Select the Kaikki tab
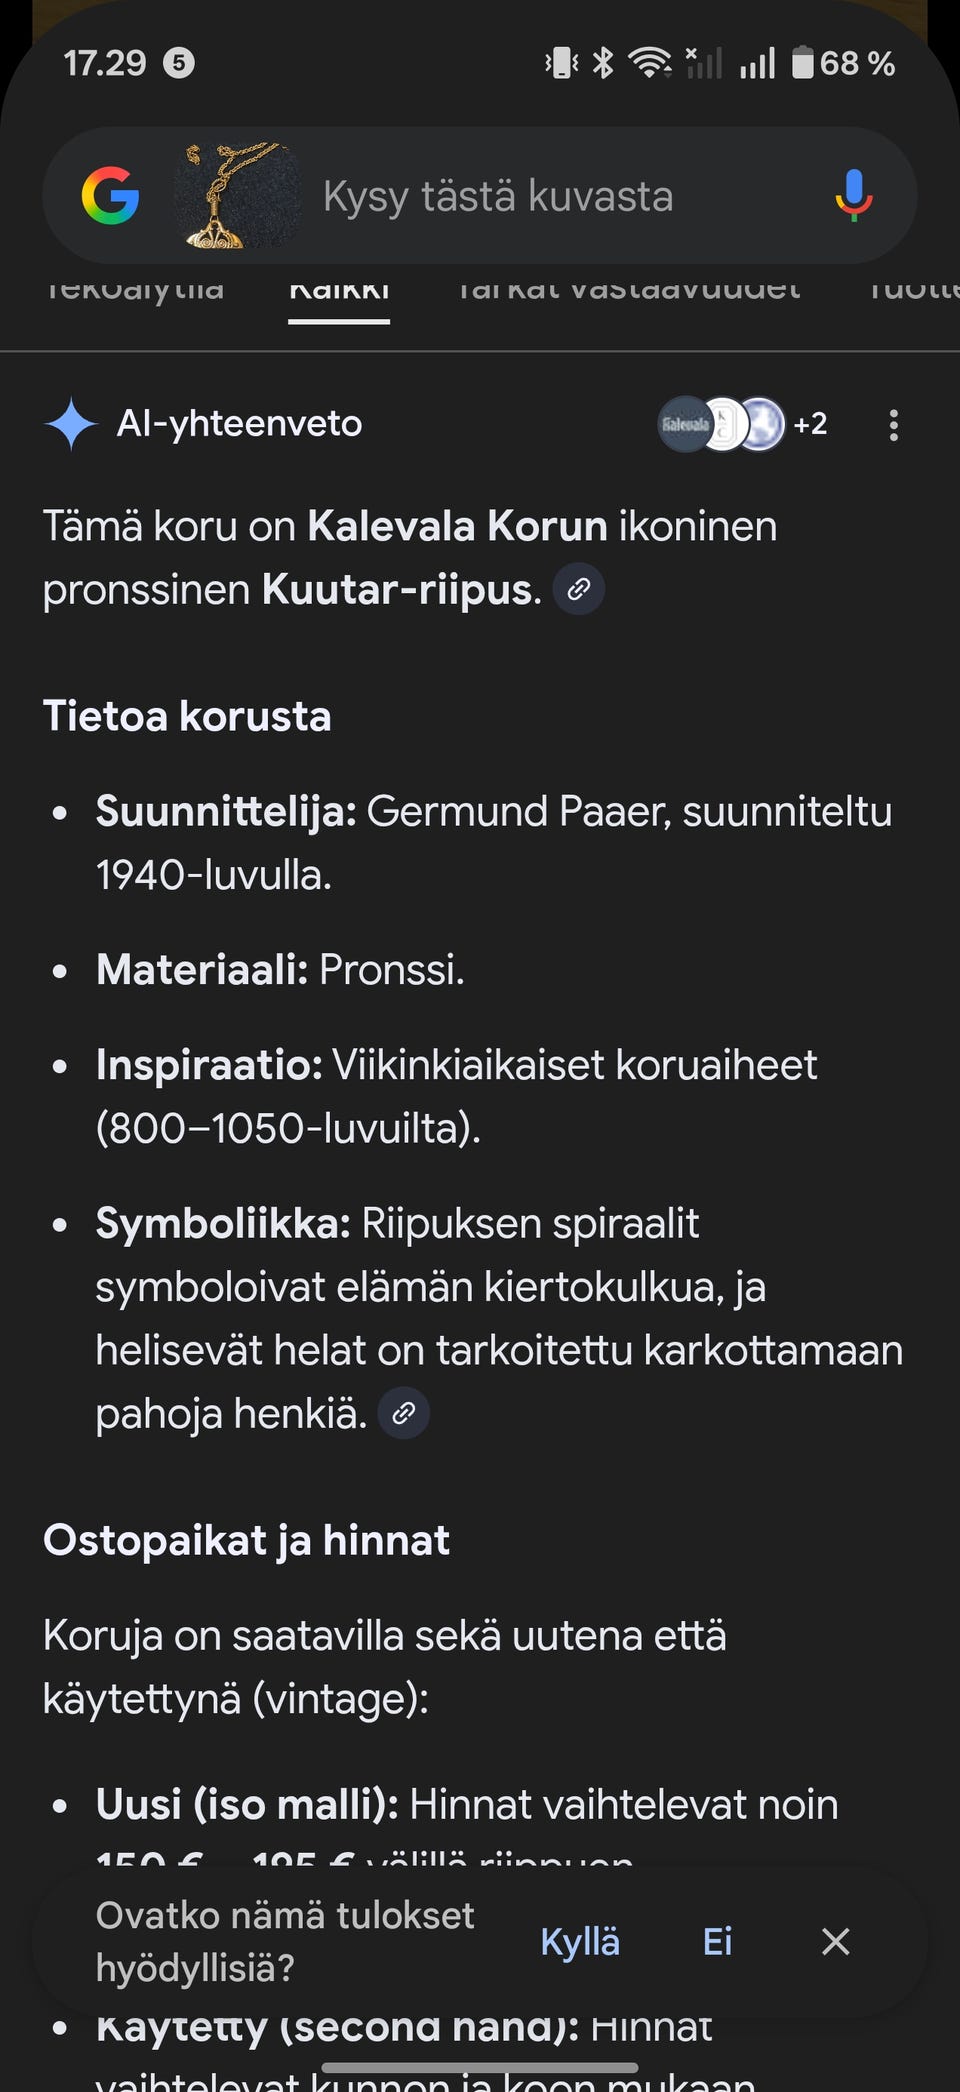The image size is (960, 2092). coord(338,290)
